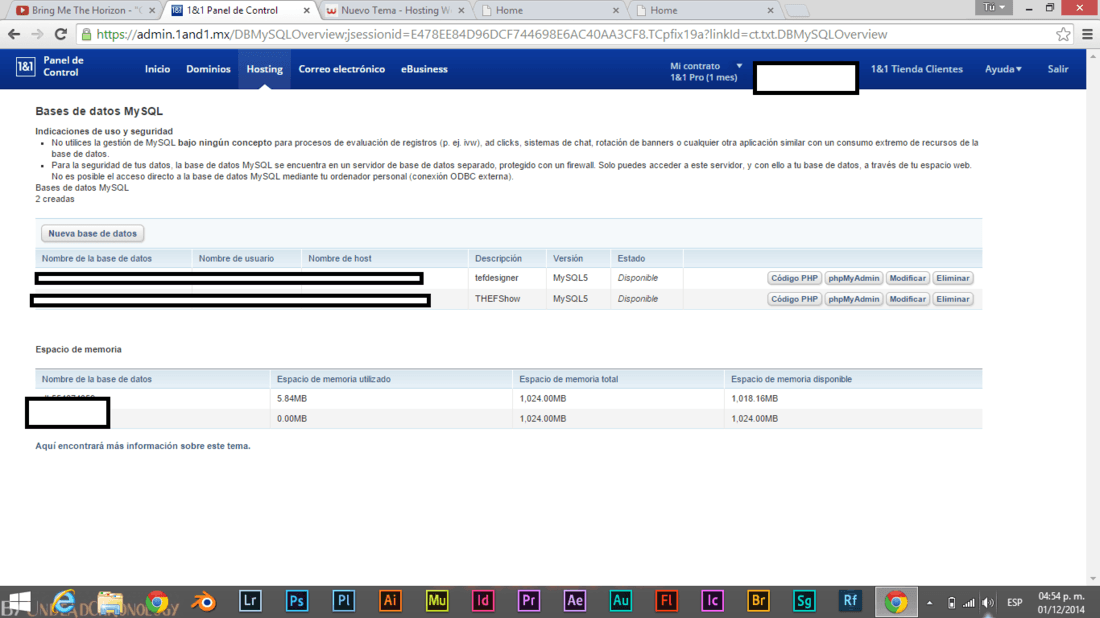The width and height of the screenshot is (1100, 618).
Task: Click Eliminar for THEFShow database
Action: (953, 299)
